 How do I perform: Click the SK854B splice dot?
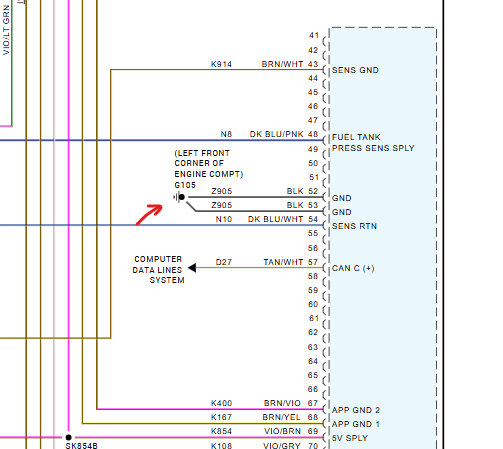tap(68, 437)
